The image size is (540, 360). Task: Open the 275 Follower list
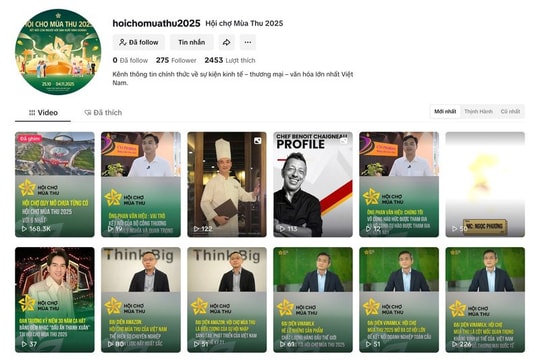(x=176, y=60)
